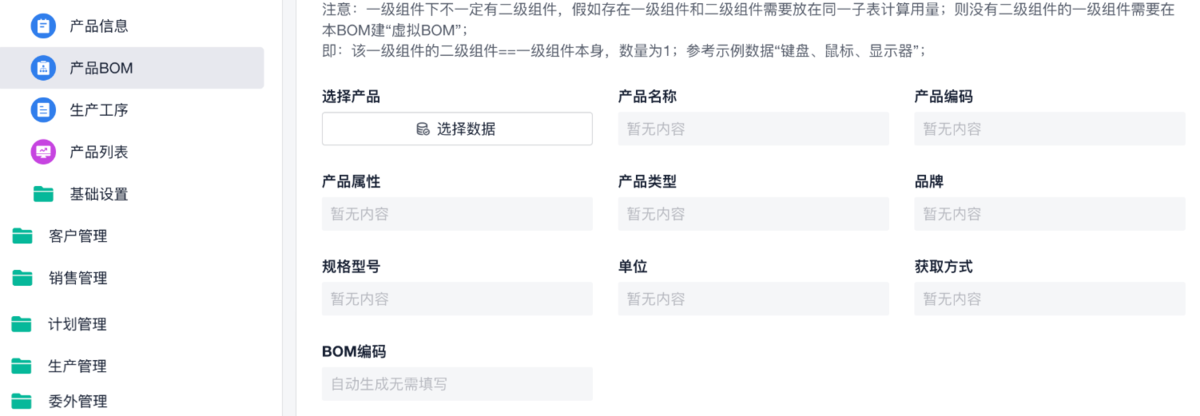Click the 产品编码 field

(1049, 129)
